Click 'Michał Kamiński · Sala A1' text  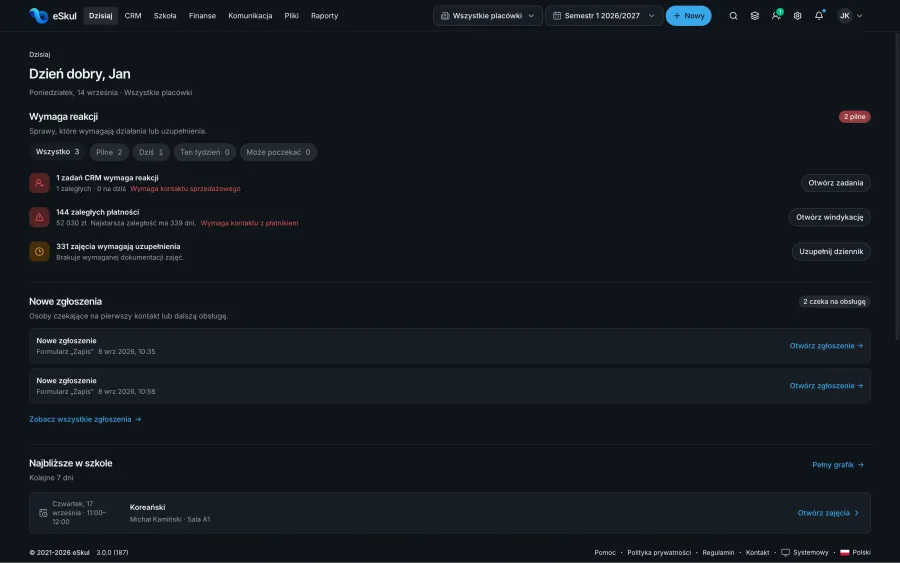pos(170,519)
